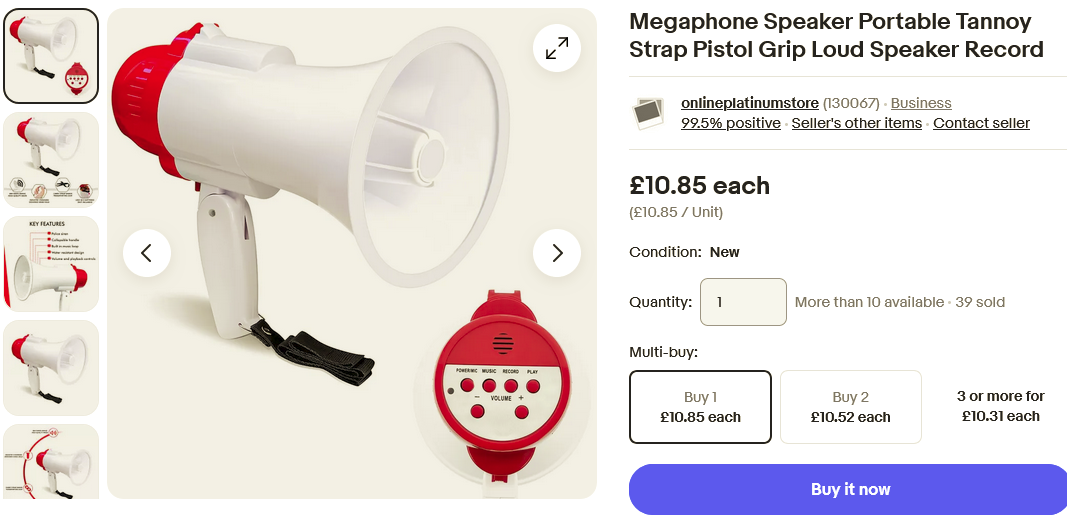Click the Quantity input field
The image size is (1067, 518).
tap(743, 302)
